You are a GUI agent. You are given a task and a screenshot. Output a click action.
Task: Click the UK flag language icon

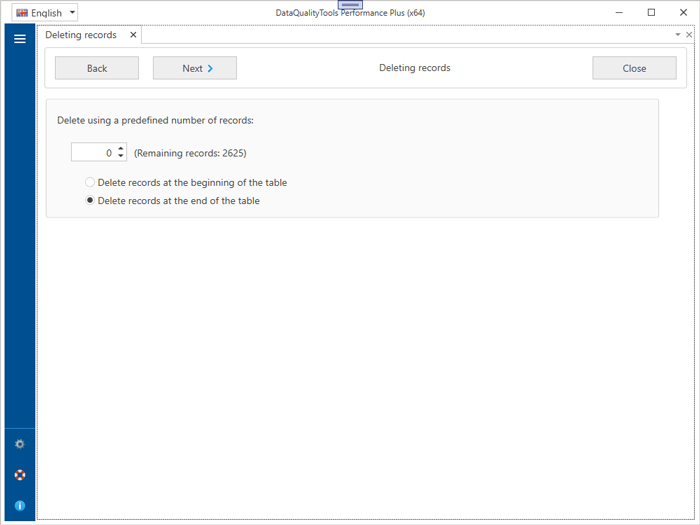tap(22, 13)
